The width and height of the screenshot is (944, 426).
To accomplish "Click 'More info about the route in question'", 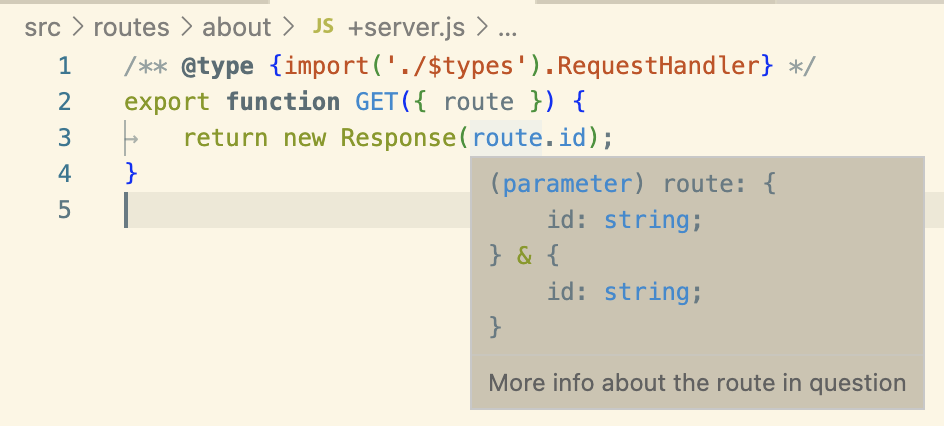I will pos(697,383).
